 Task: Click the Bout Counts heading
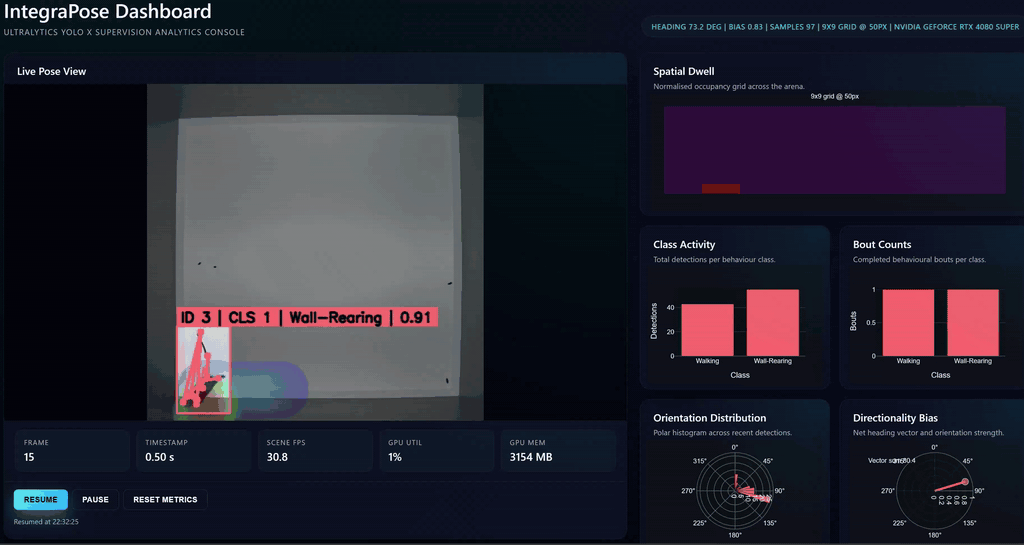pyautogui.click(x=882, y=244)
